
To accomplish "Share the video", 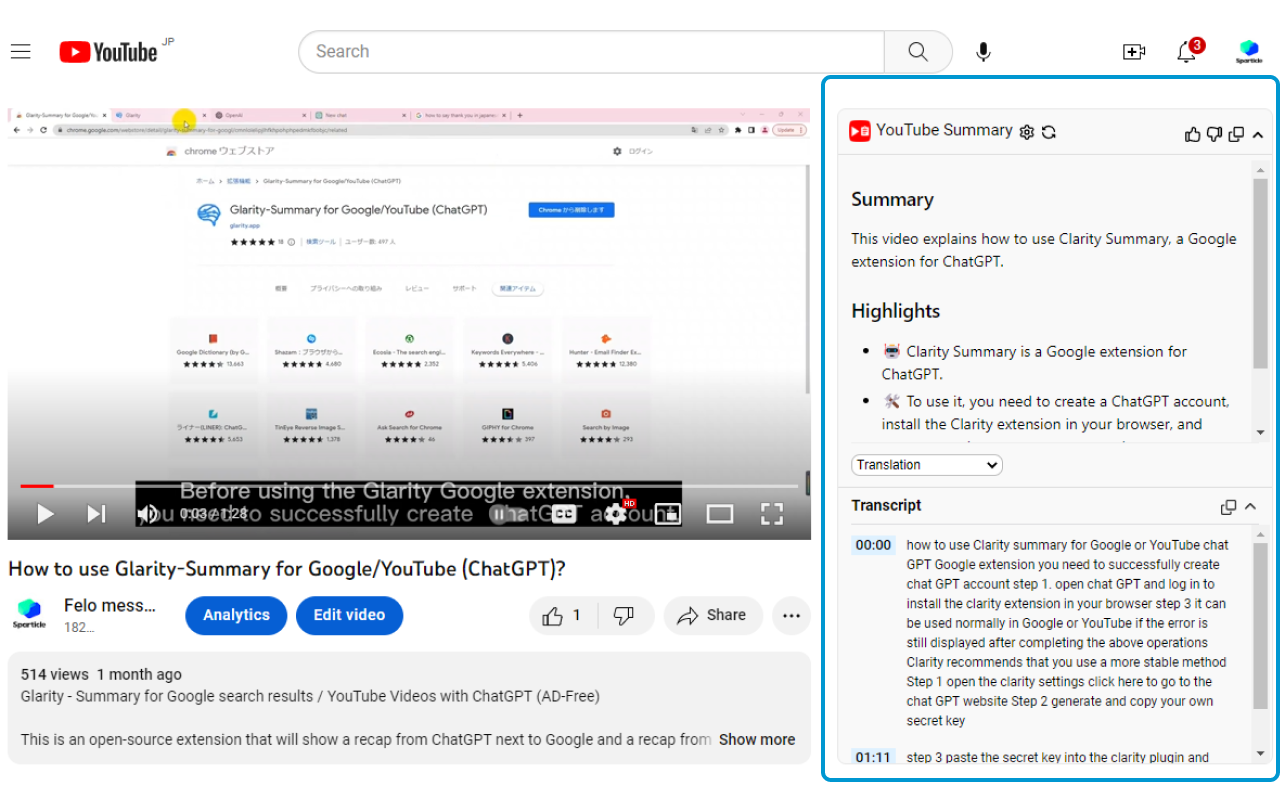I will click(x=713, y=616).
